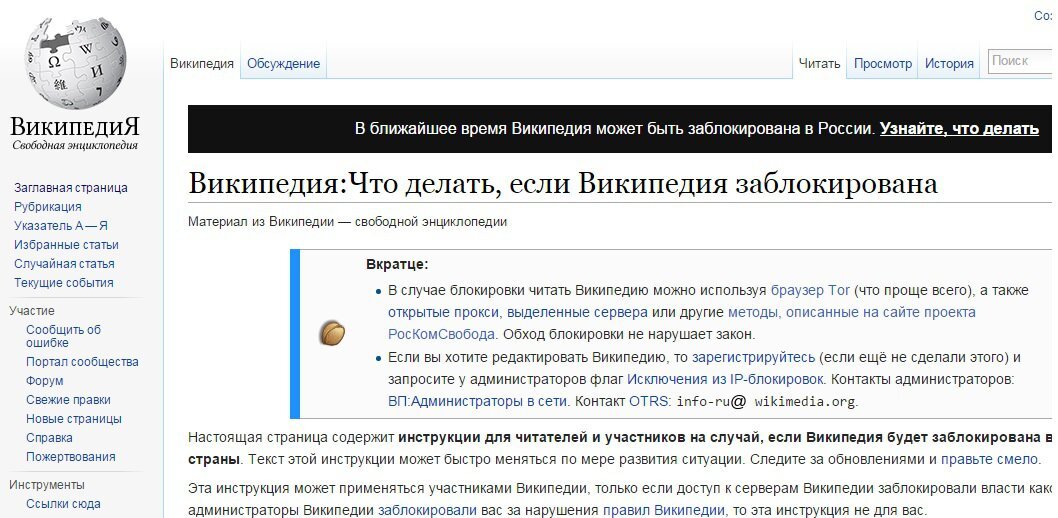Screen dimensions: 1058x518
Task: Collapse the Участие sidebar section
Action: tap(32, 310)
